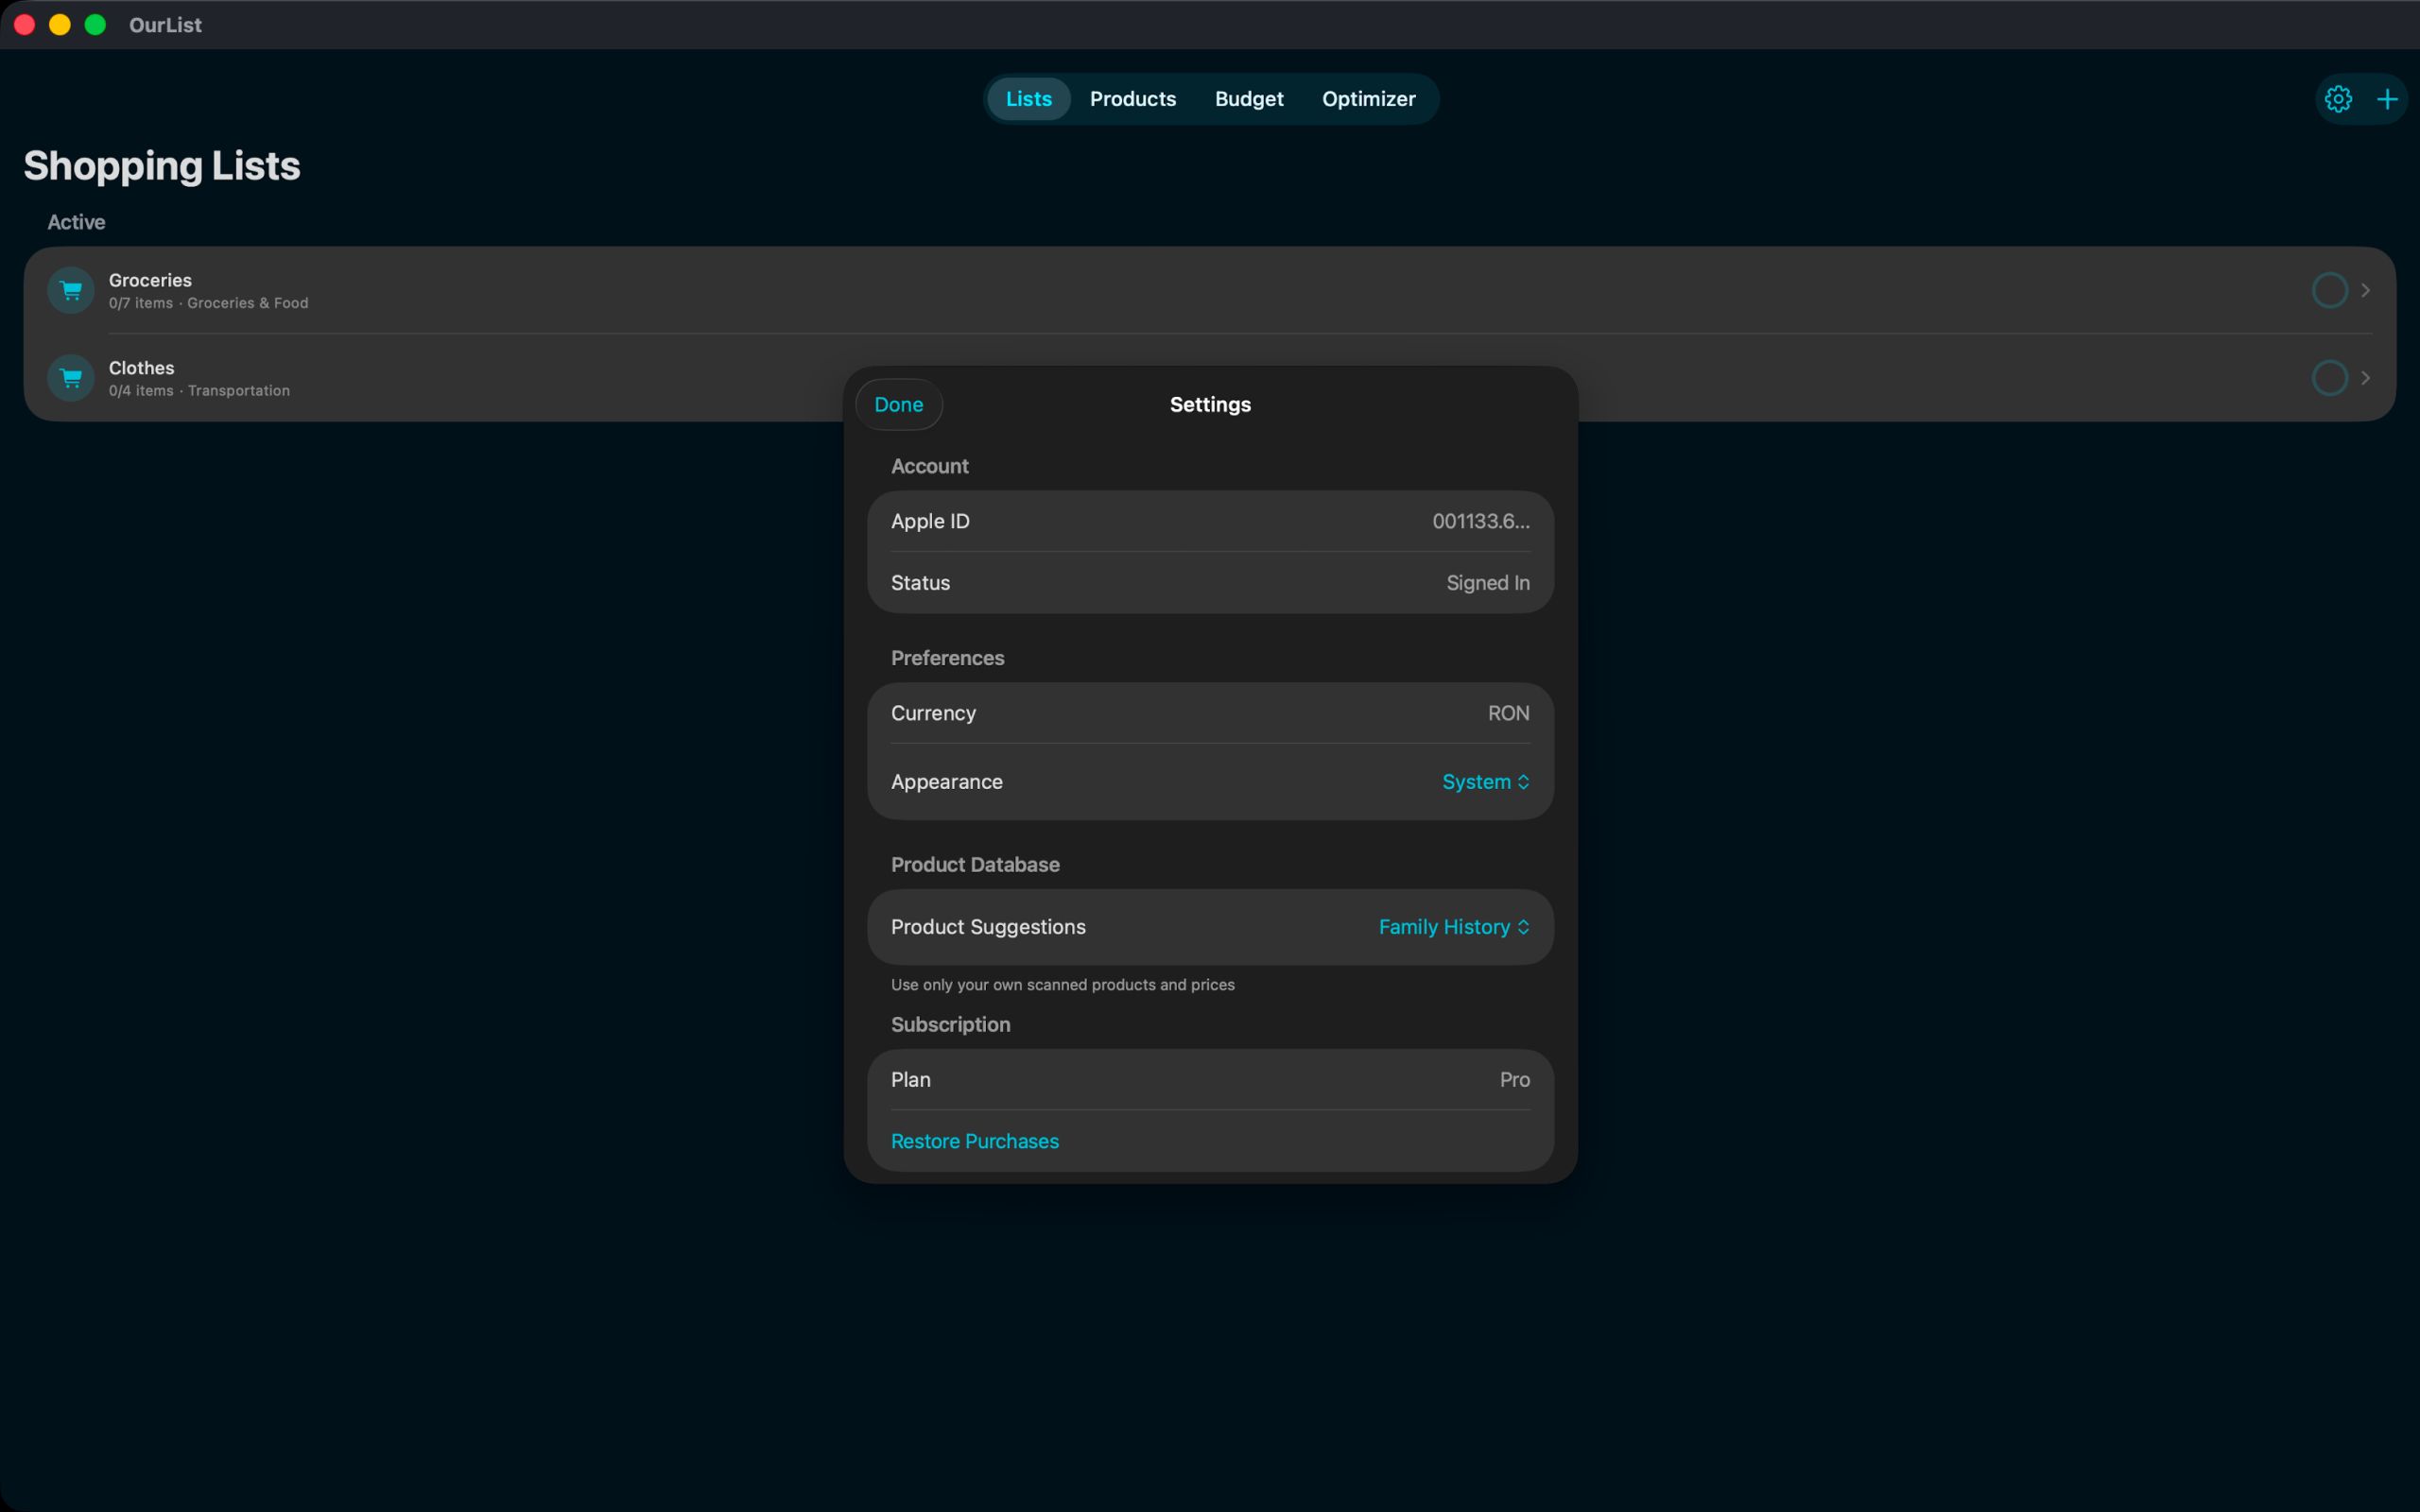Select the Currency row showing RON
Viewport: 2420px width, 1512px height.
click(1210, 713)
